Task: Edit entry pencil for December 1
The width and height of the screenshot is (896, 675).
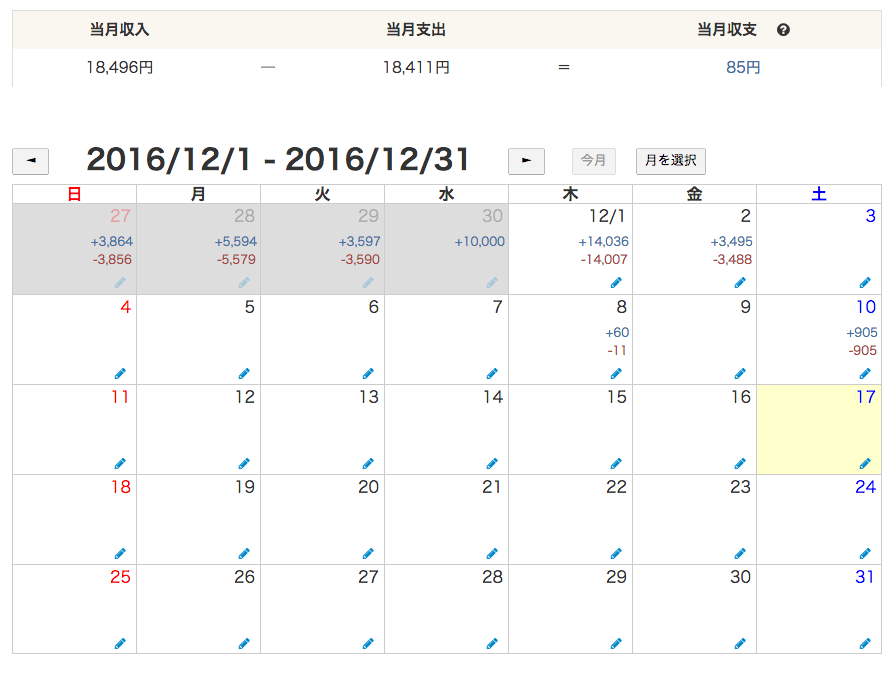Action: point(616,282)
